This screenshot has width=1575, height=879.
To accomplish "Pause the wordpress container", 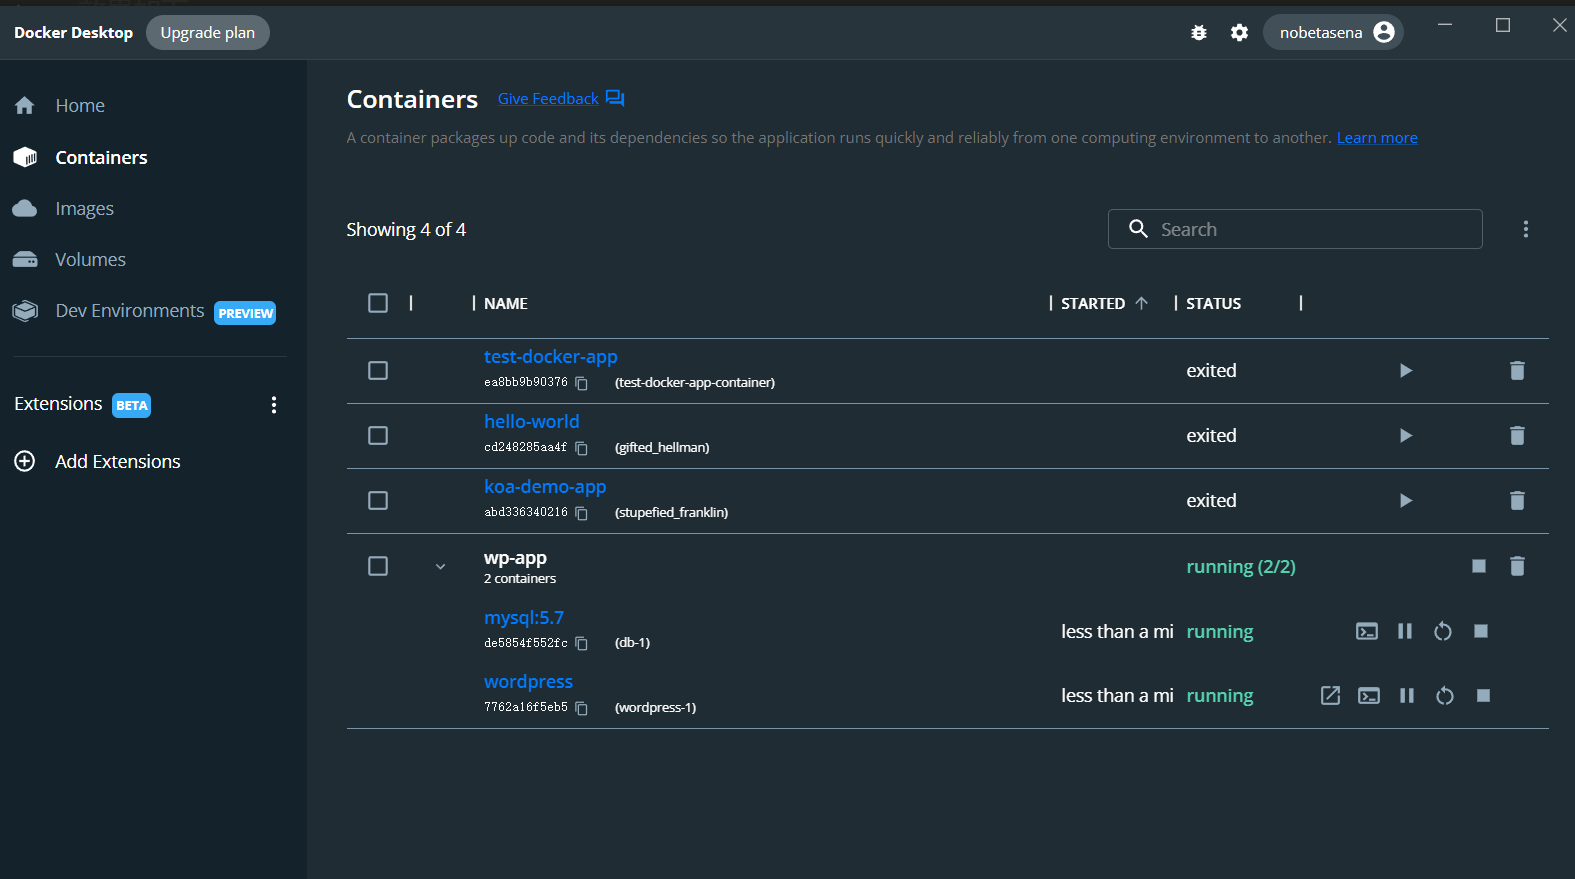I will (1406, 696).
